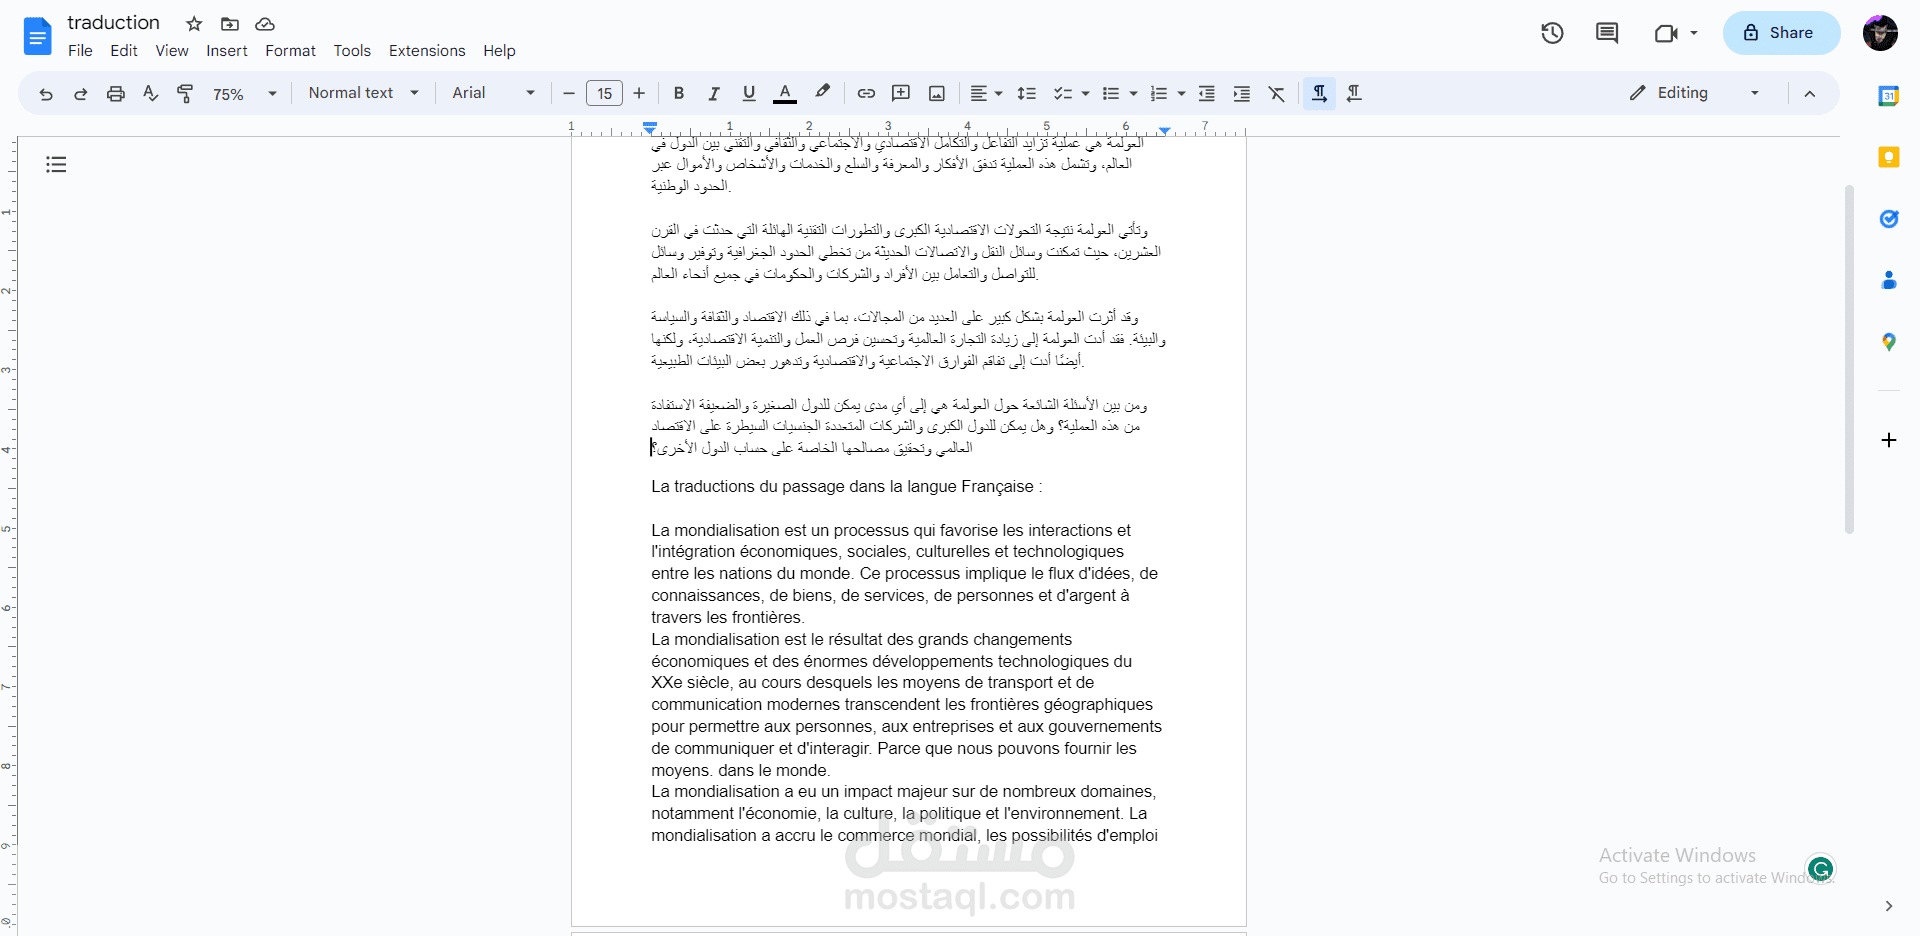The height and width of the screenshot is (936, 1920).
Task: Open the Arial font dropdown
Action: click(x=494, y=93)
